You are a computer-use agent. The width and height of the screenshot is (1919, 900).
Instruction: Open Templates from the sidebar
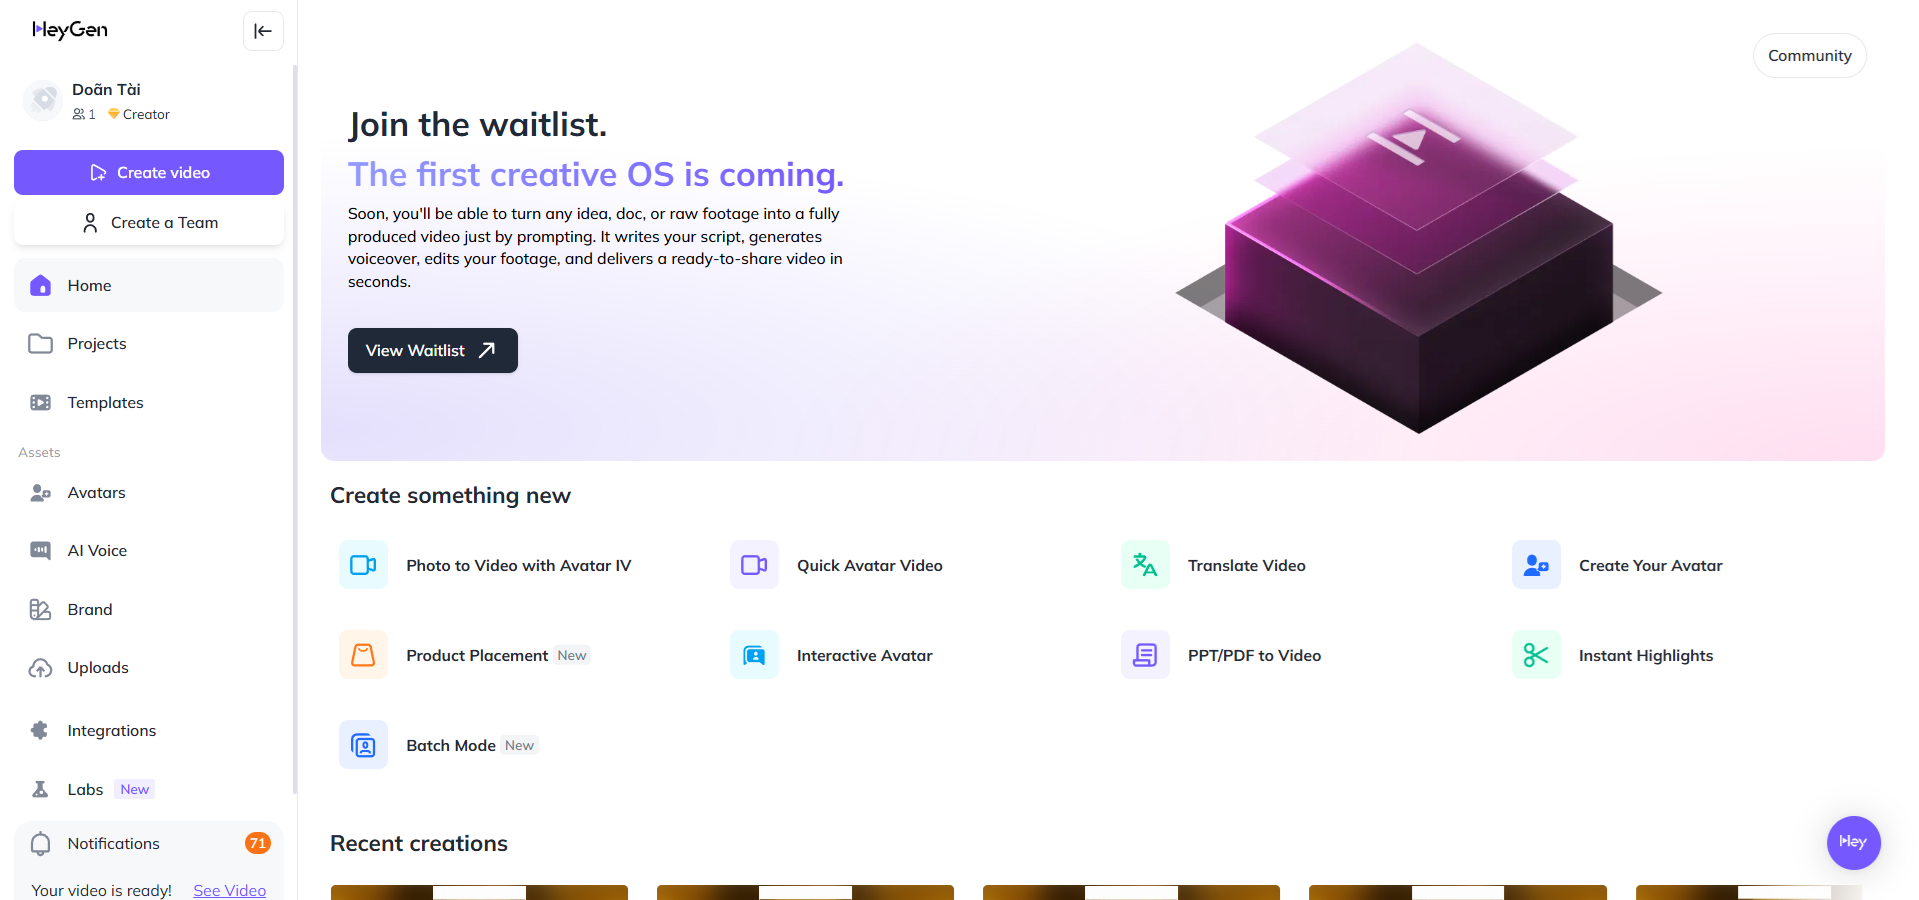(x=105, y=403)
